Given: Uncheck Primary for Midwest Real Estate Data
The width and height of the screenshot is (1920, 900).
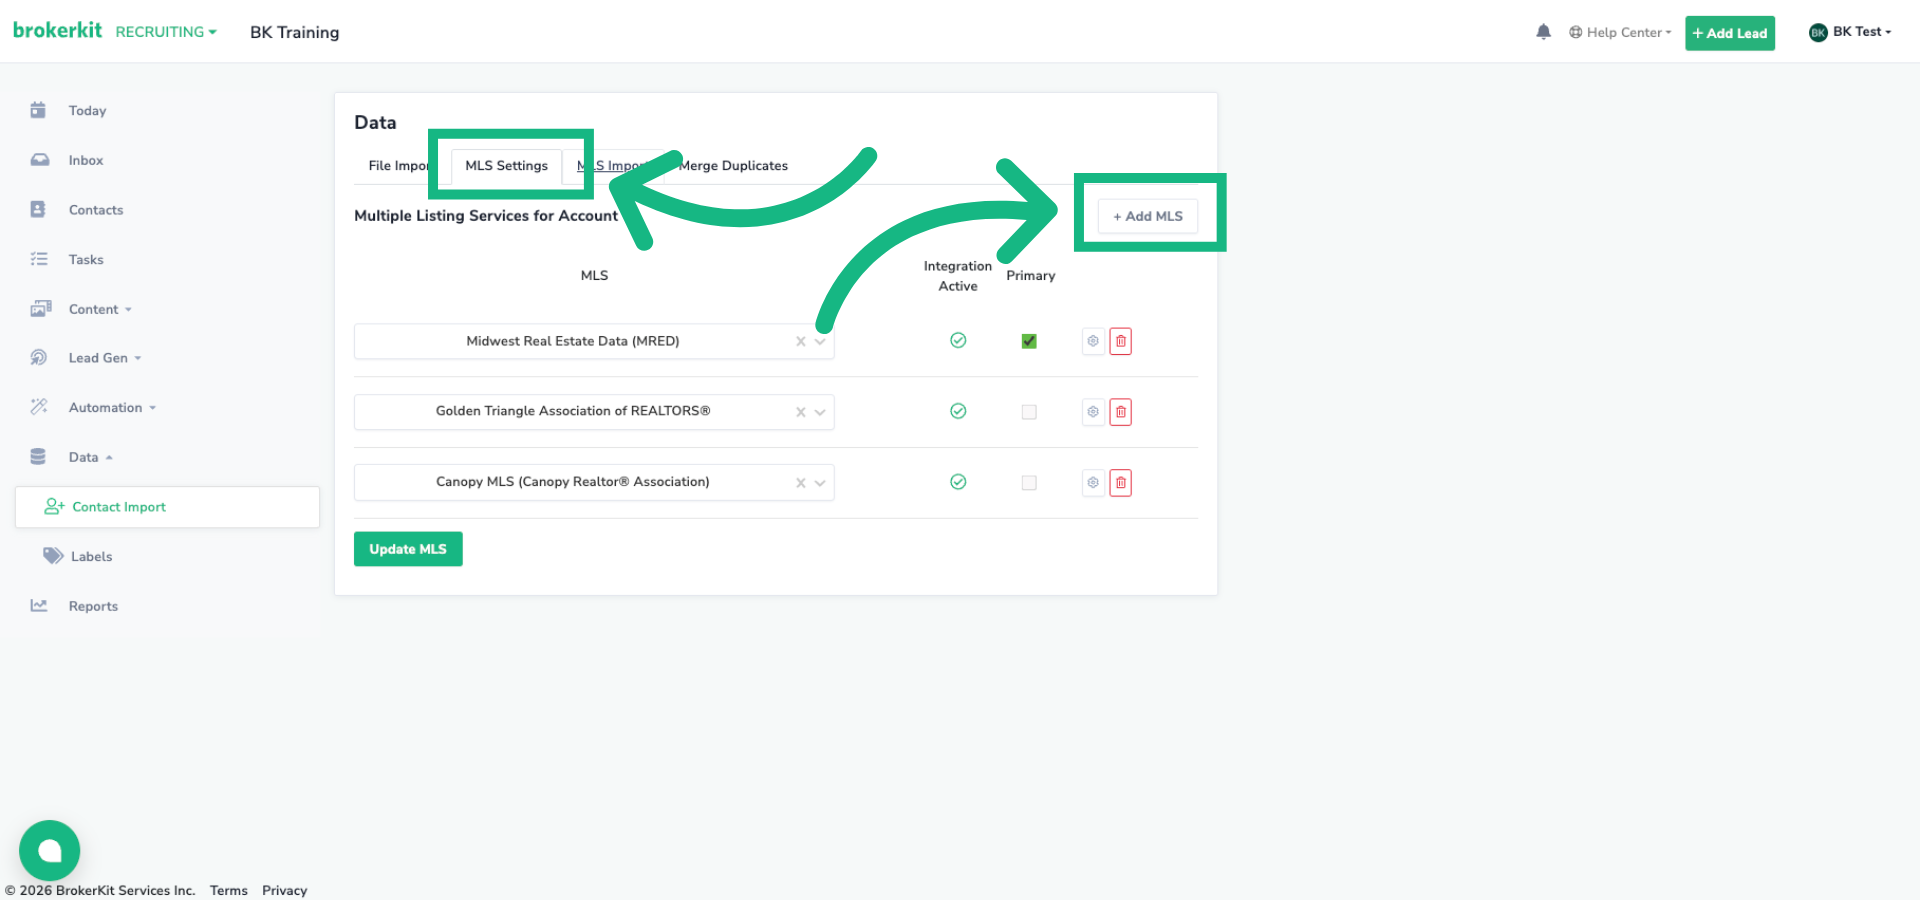Looking at the screenshot, I should click(1029, 341).
